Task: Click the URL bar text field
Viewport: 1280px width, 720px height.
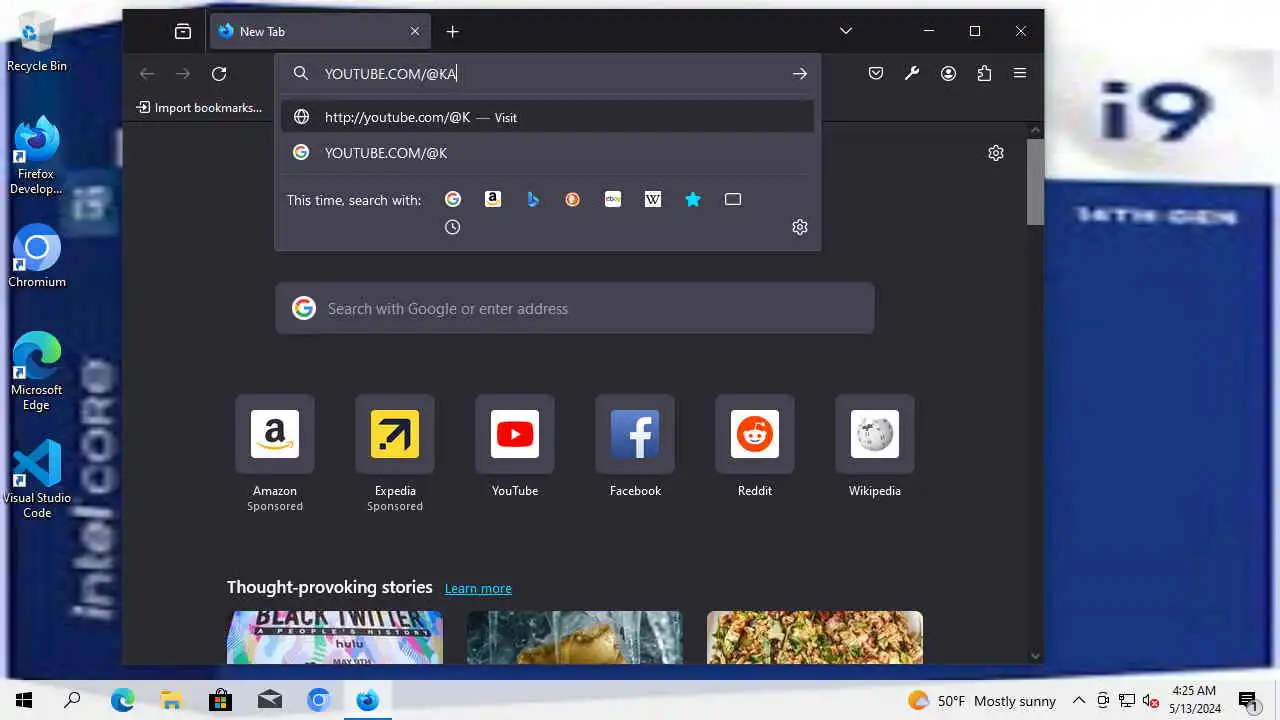Action: point(548,73)
